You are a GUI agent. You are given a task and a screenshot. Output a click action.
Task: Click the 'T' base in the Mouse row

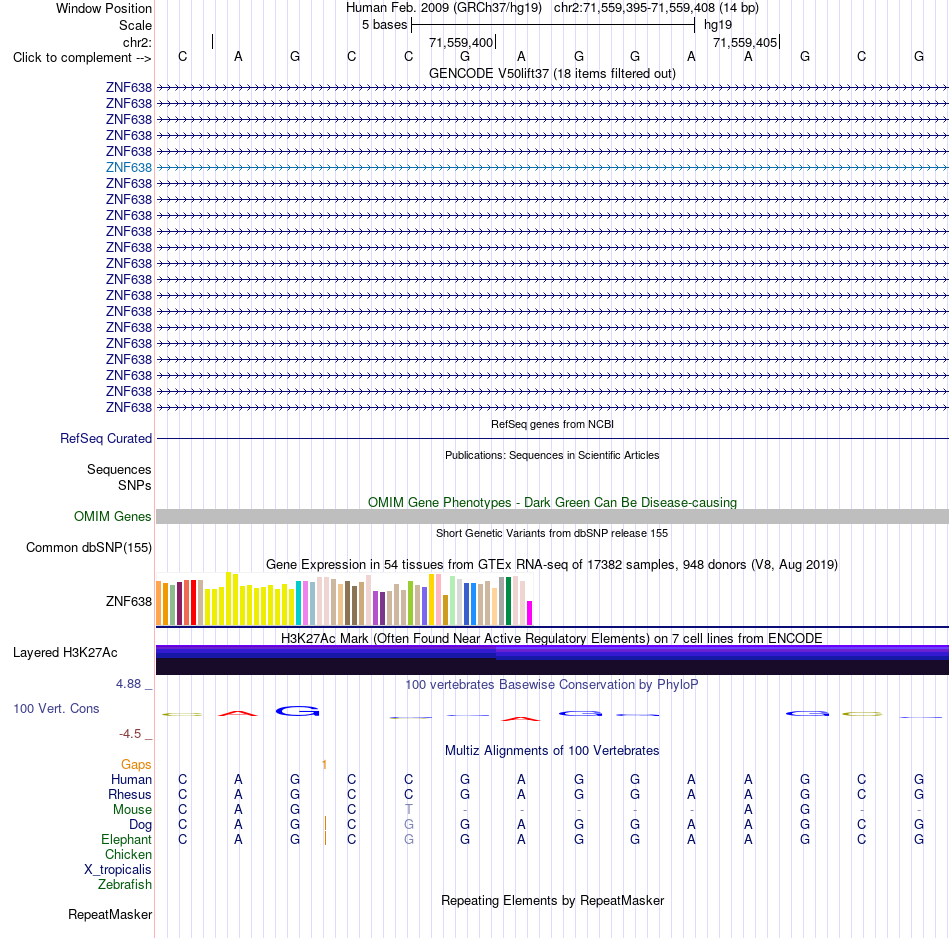coord(408,810)
